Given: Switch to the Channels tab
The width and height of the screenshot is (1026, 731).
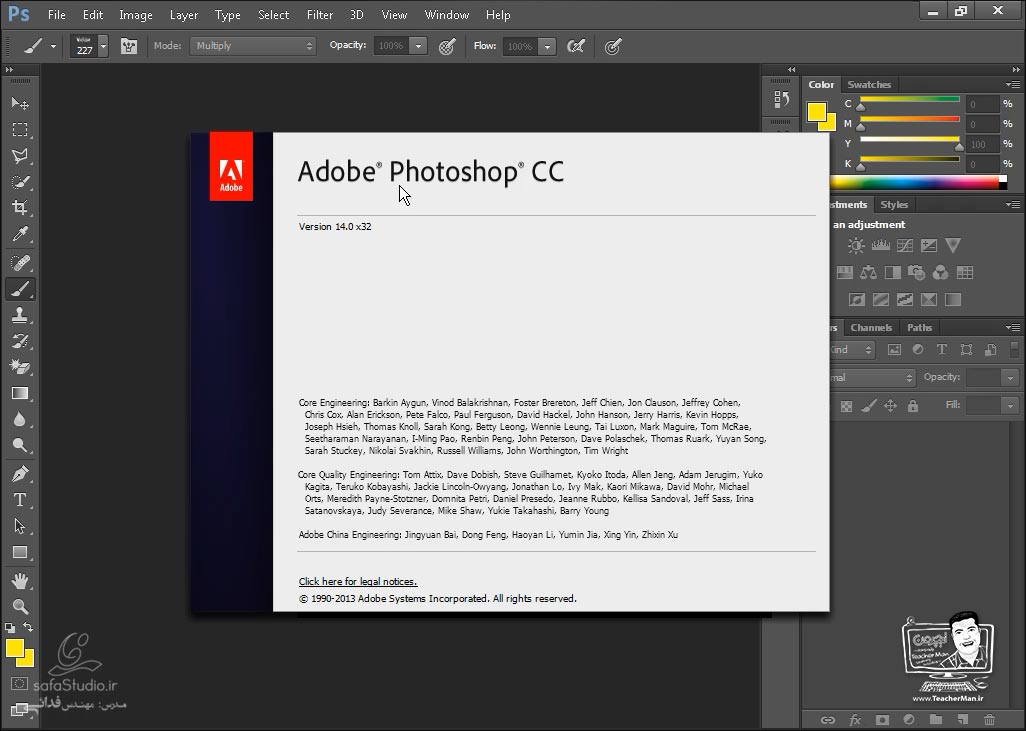Looking at the screenshot, I should (871, 327).
